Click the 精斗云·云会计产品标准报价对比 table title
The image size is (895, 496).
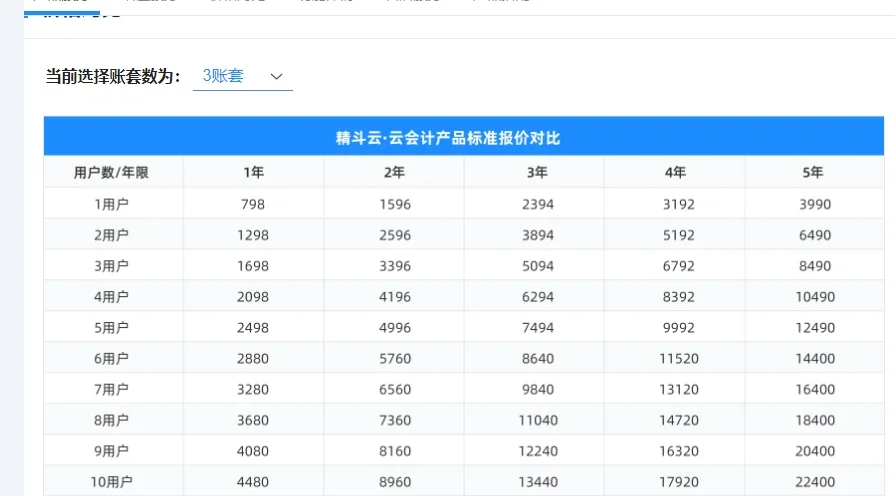click(x=448, y=138)
